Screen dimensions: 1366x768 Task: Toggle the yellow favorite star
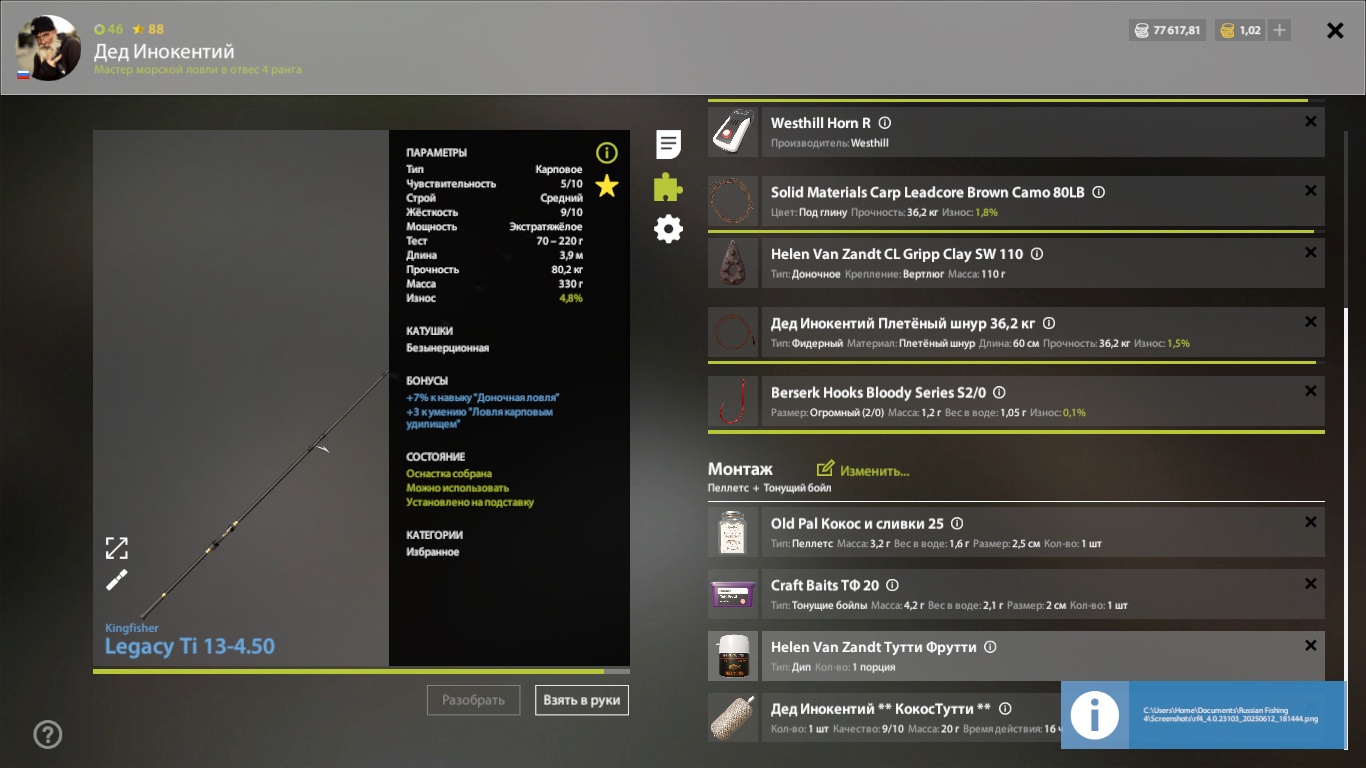click(607, 186)
